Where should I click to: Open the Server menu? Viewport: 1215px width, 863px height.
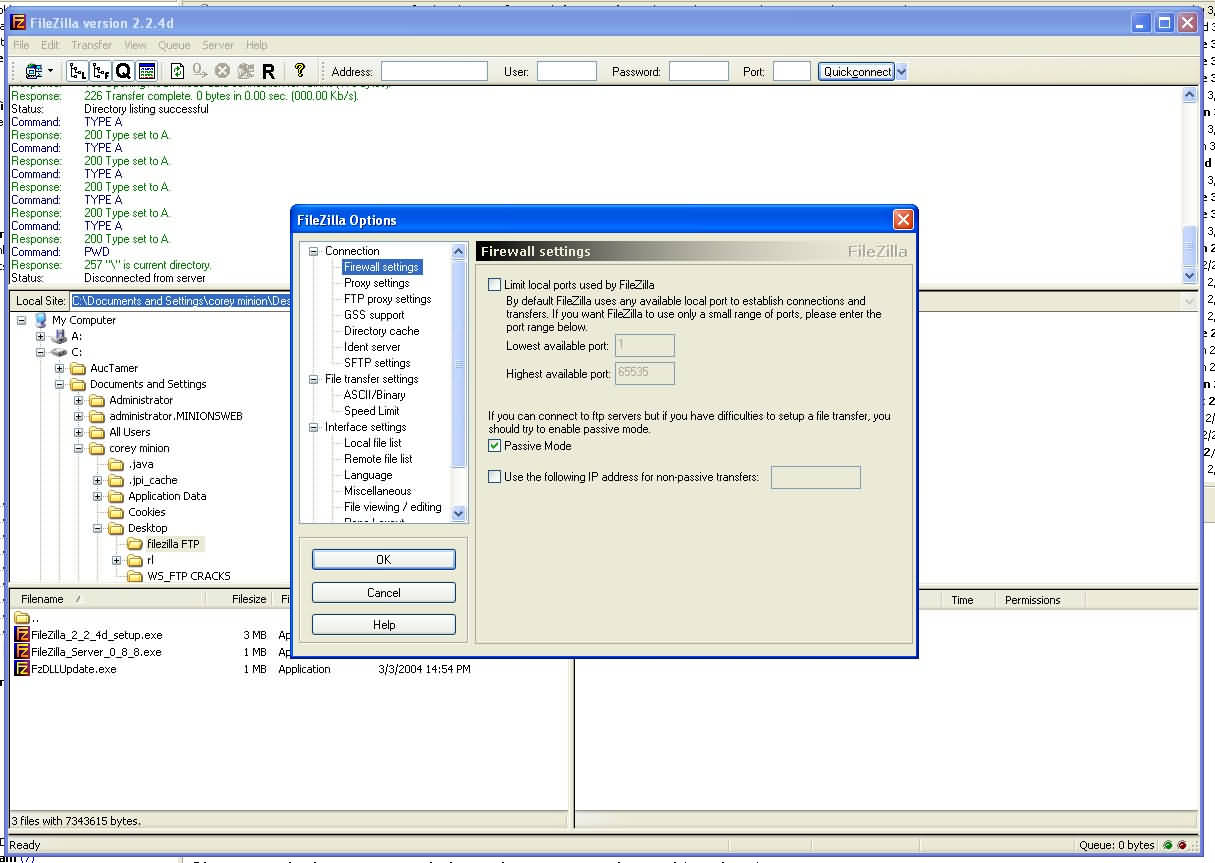[218, 45]
